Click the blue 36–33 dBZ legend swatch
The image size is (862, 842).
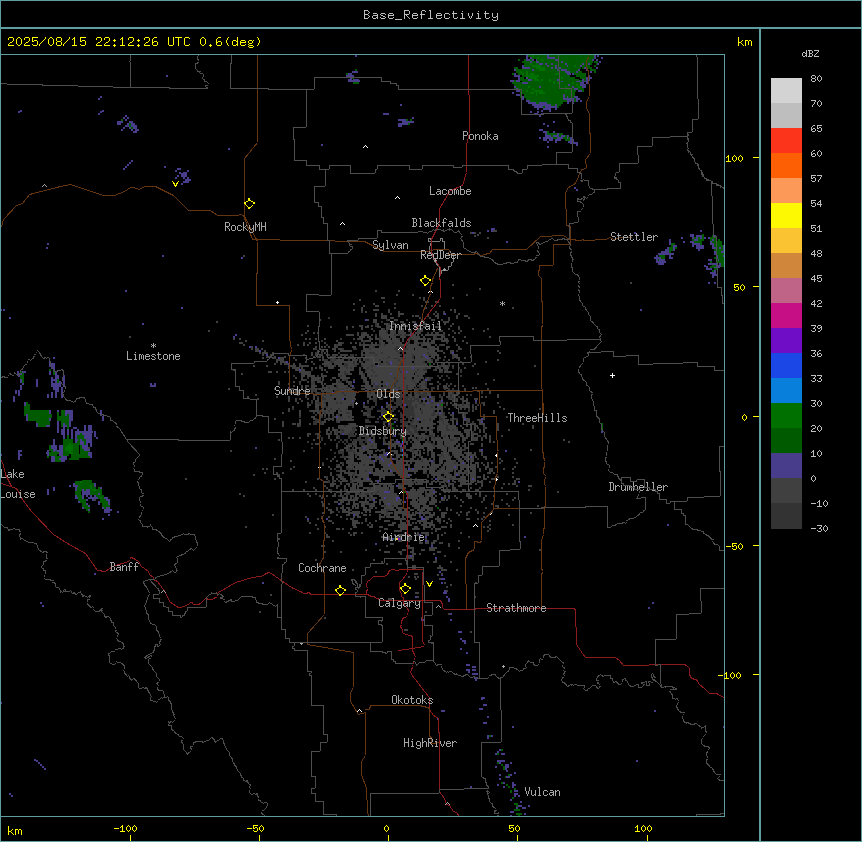coord(786,365)
